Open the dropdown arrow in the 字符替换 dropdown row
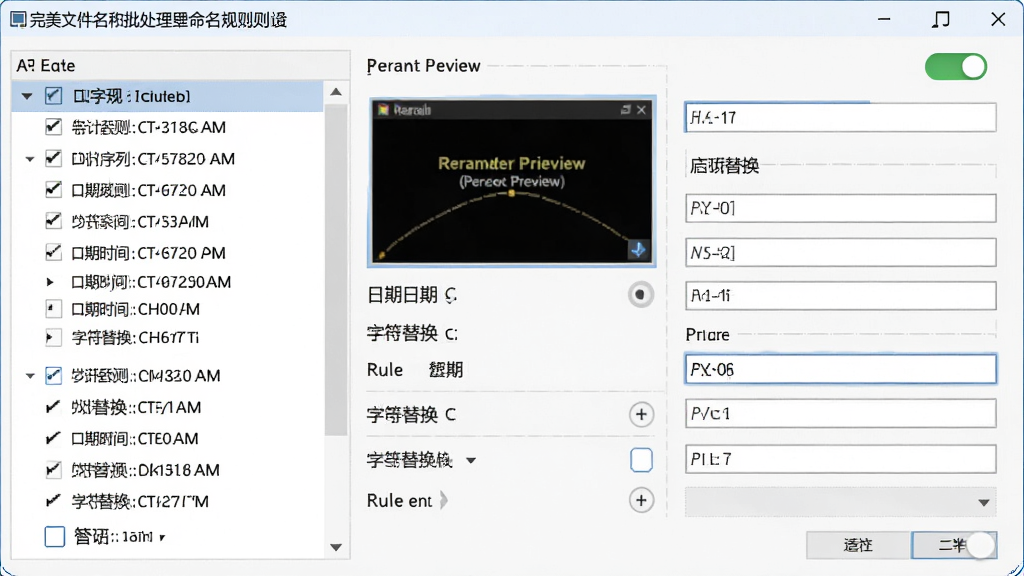This screenshot has width=1024, height=576. coord(471,460)
